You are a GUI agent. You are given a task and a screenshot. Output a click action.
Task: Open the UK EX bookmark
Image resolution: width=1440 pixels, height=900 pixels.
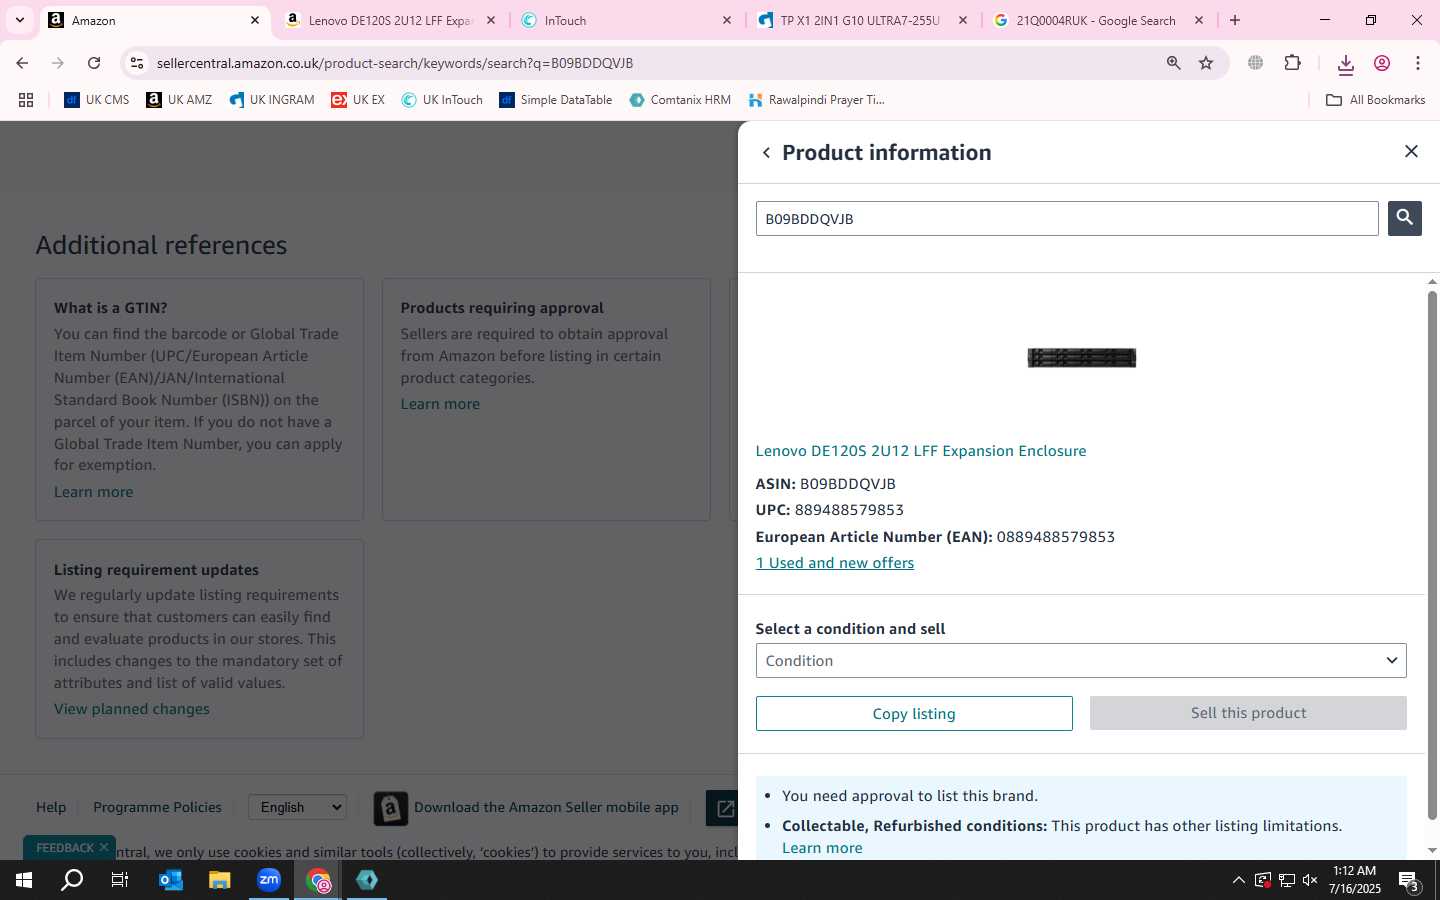click(x=358, y=100)
